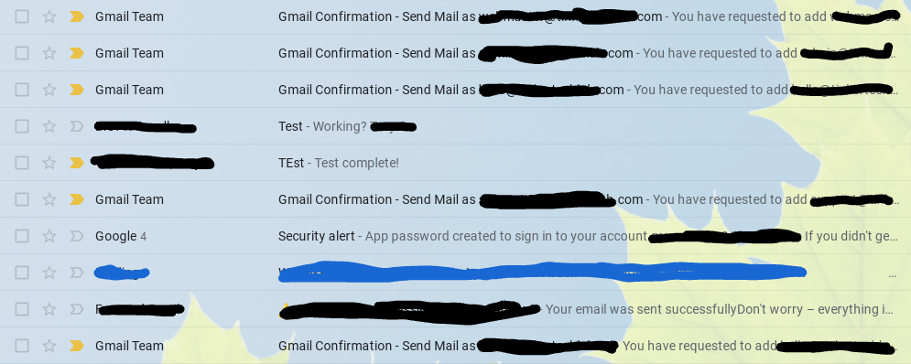Select checkbox for Google Security alert email
The height and width of the screenshot is (364, 911).
(x=21, y=236)
